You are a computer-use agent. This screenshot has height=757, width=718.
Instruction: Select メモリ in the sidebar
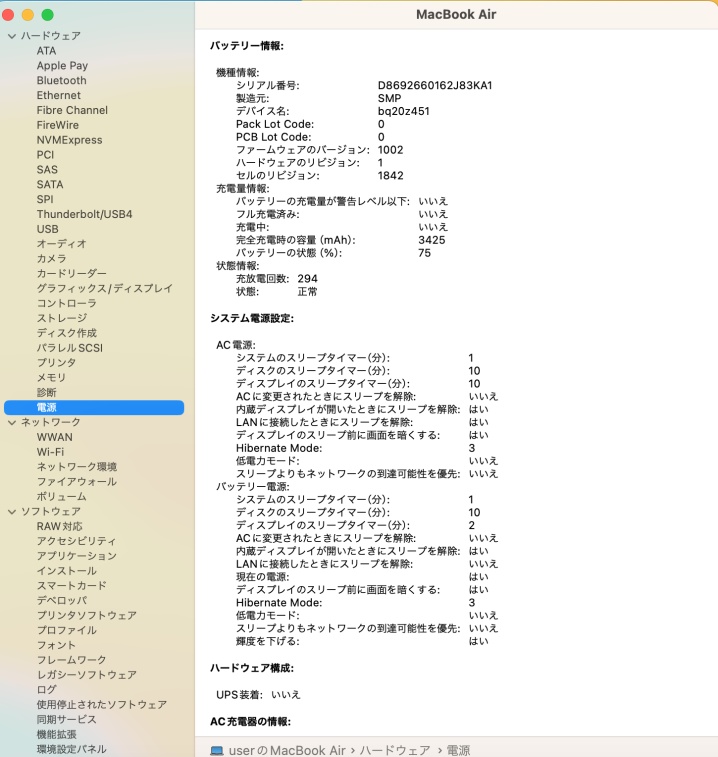(x=51, y=378)
